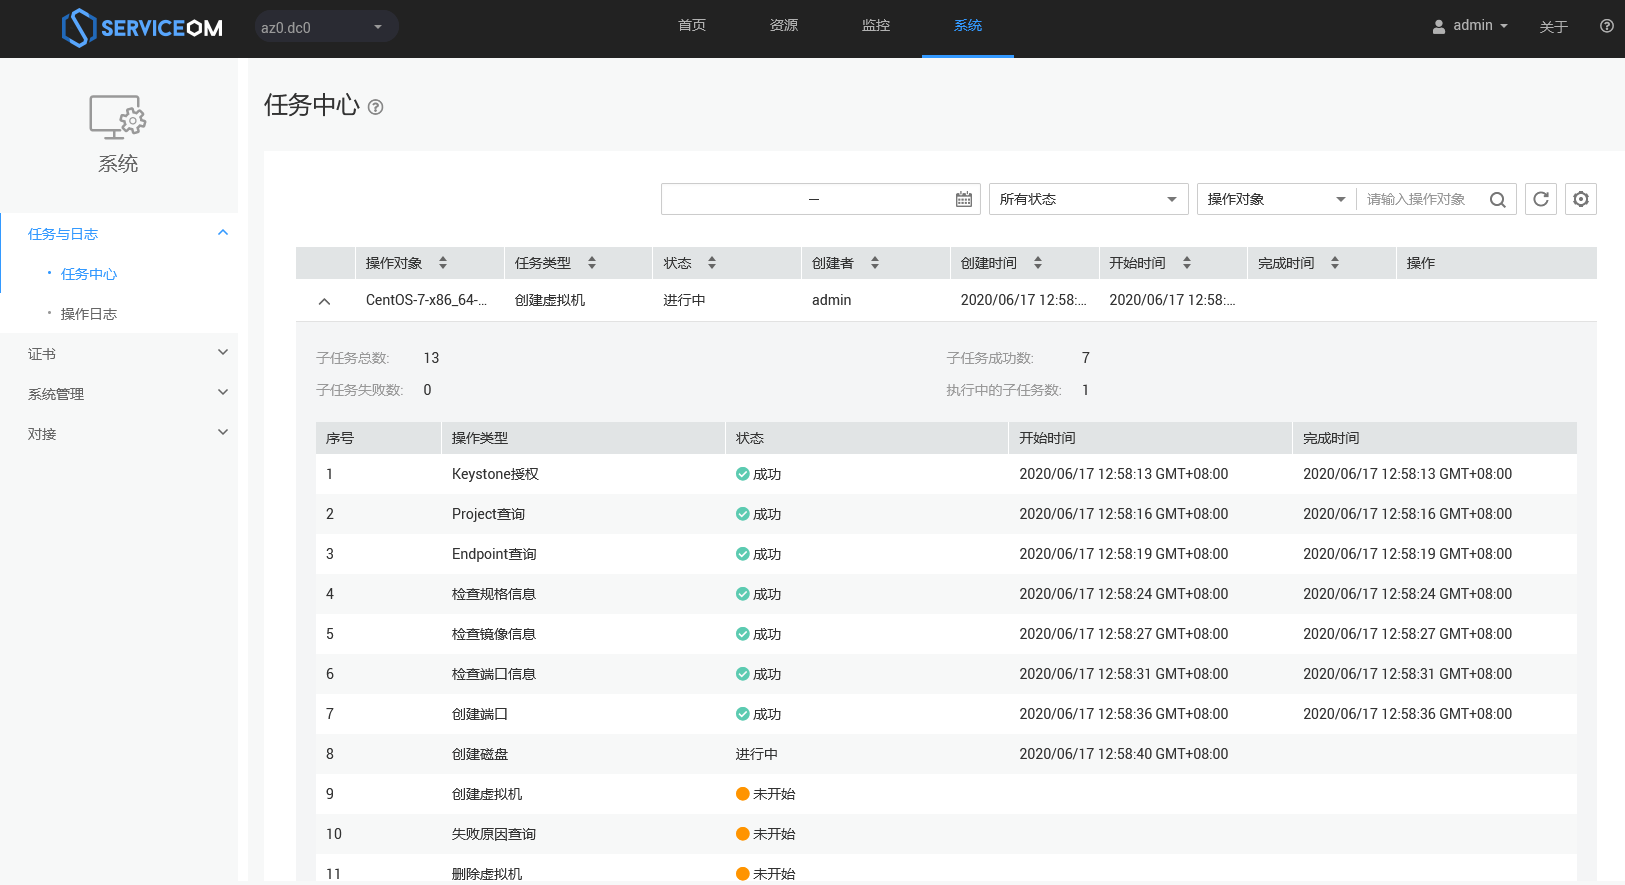Screen dimensions: 1625x885
Task: Sort by 创建者 column
Action: pyautogui.click(x=875, y=263)
